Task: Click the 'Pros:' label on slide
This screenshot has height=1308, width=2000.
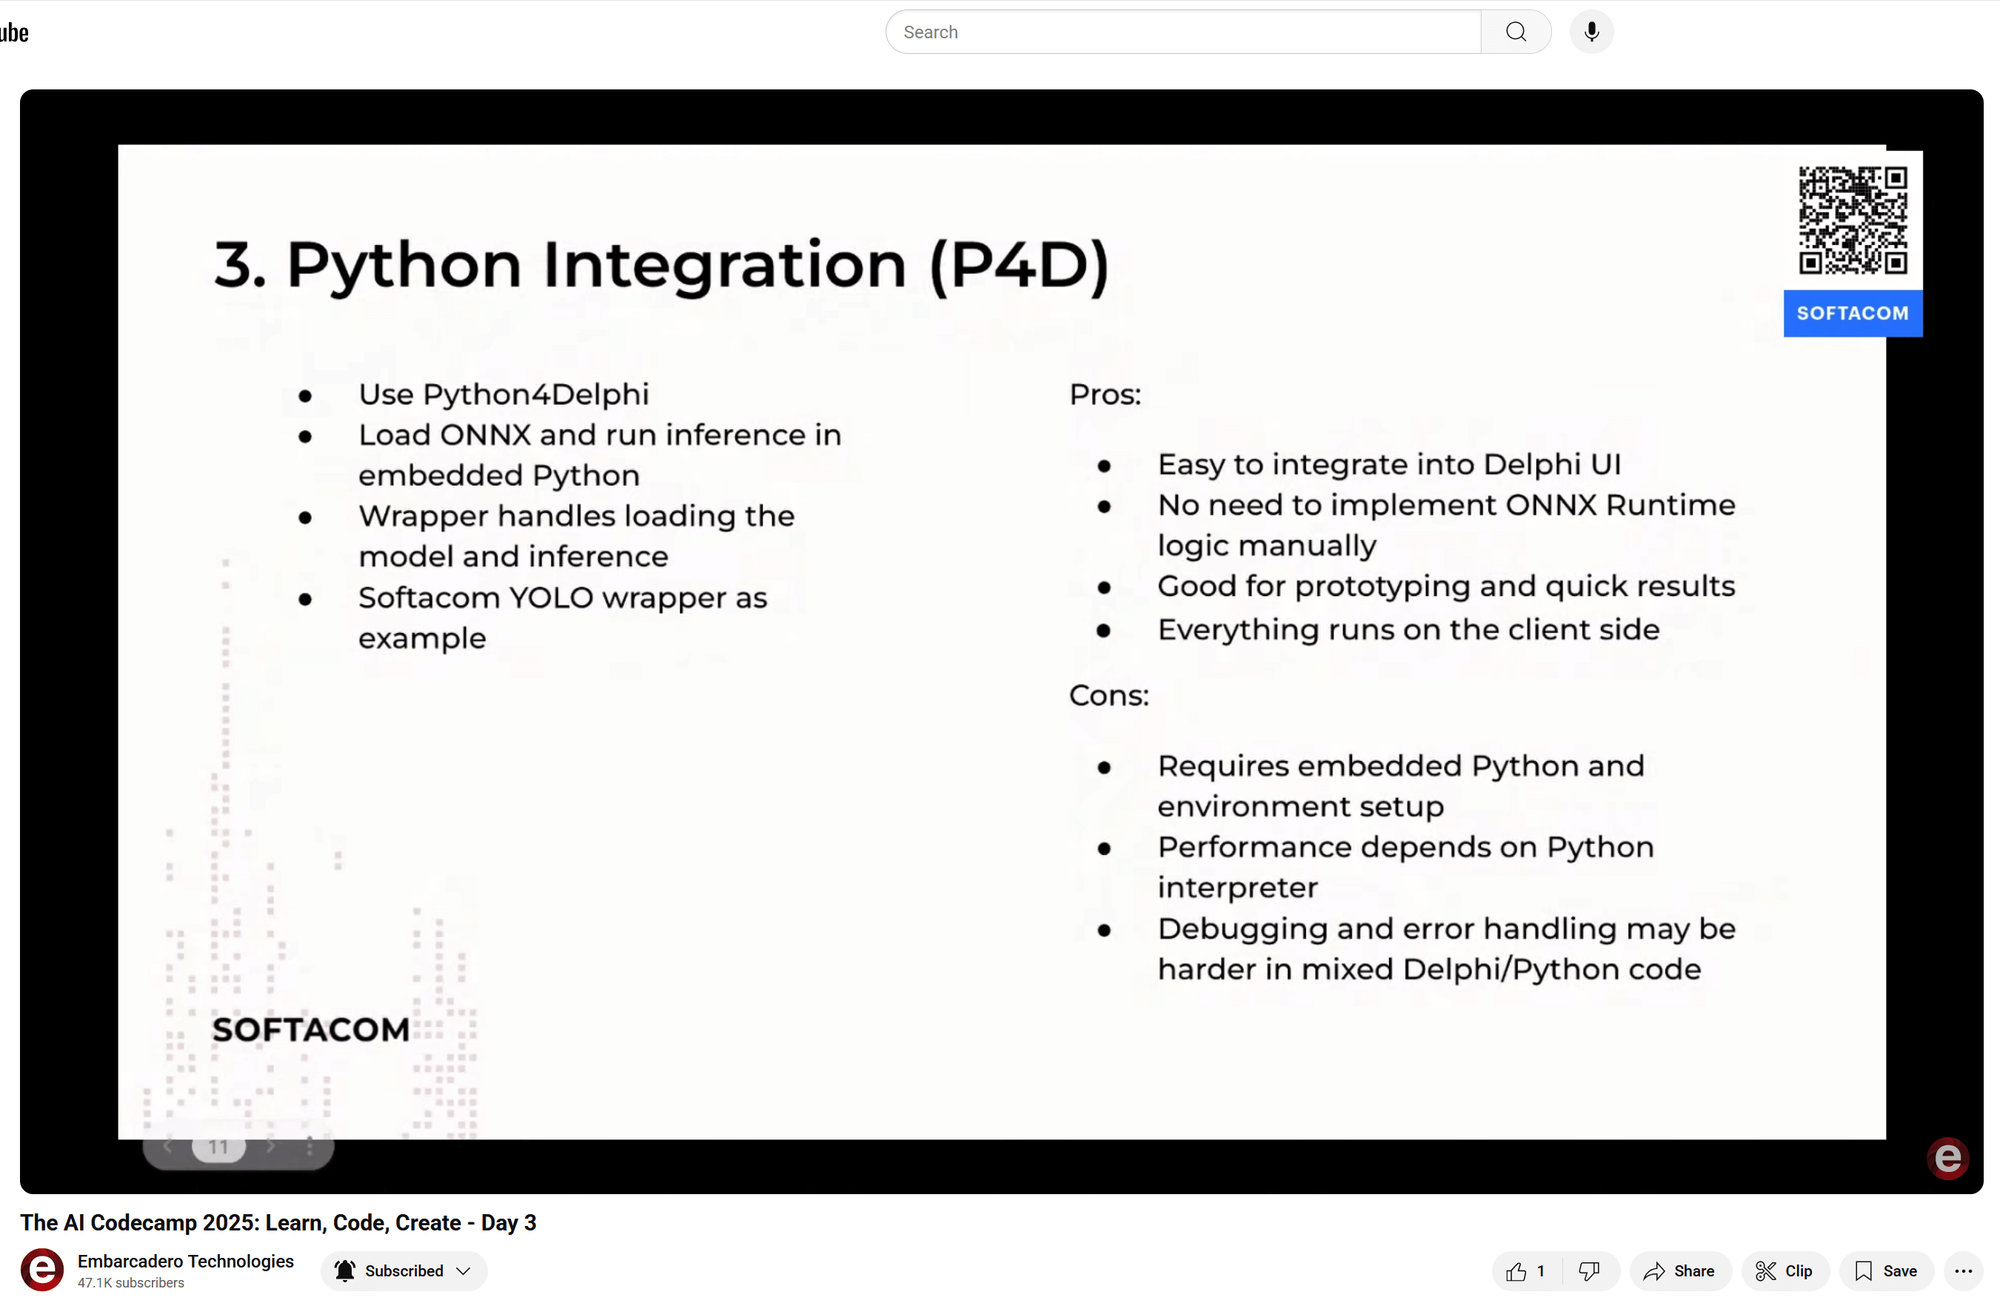Action: [x=1105, y=394]
